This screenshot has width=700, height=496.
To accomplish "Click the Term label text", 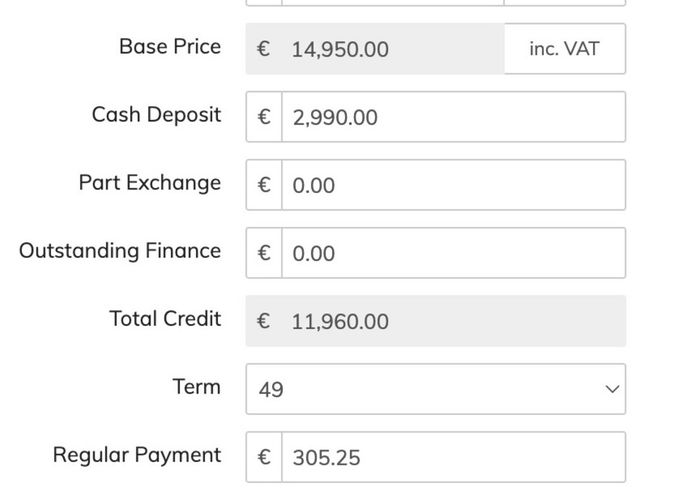I will 196,387.
